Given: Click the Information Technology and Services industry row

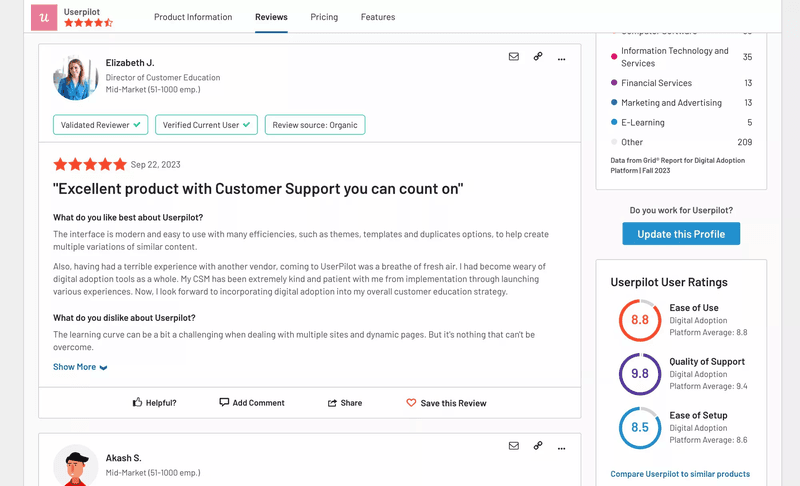Looking at the screenshot, I should [681, 57].
